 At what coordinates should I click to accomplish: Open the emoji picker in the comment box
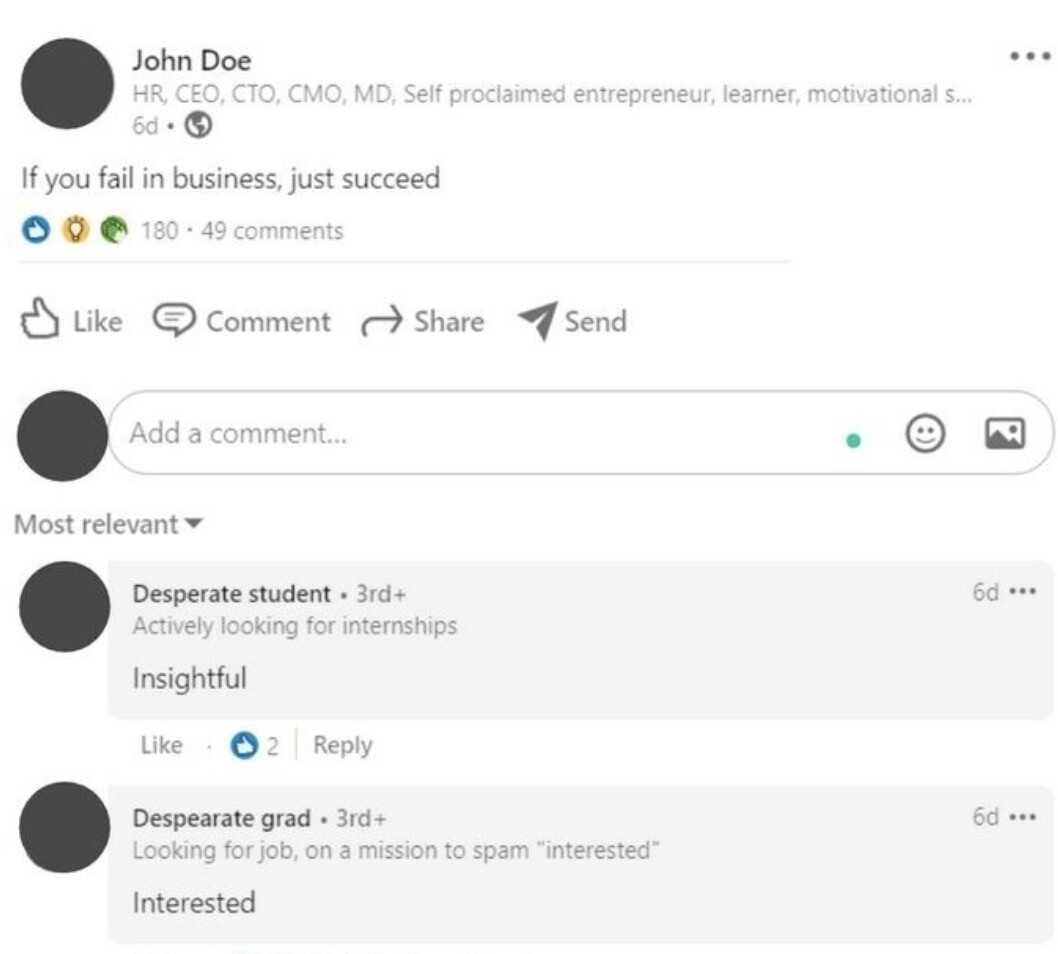[926, 432]
